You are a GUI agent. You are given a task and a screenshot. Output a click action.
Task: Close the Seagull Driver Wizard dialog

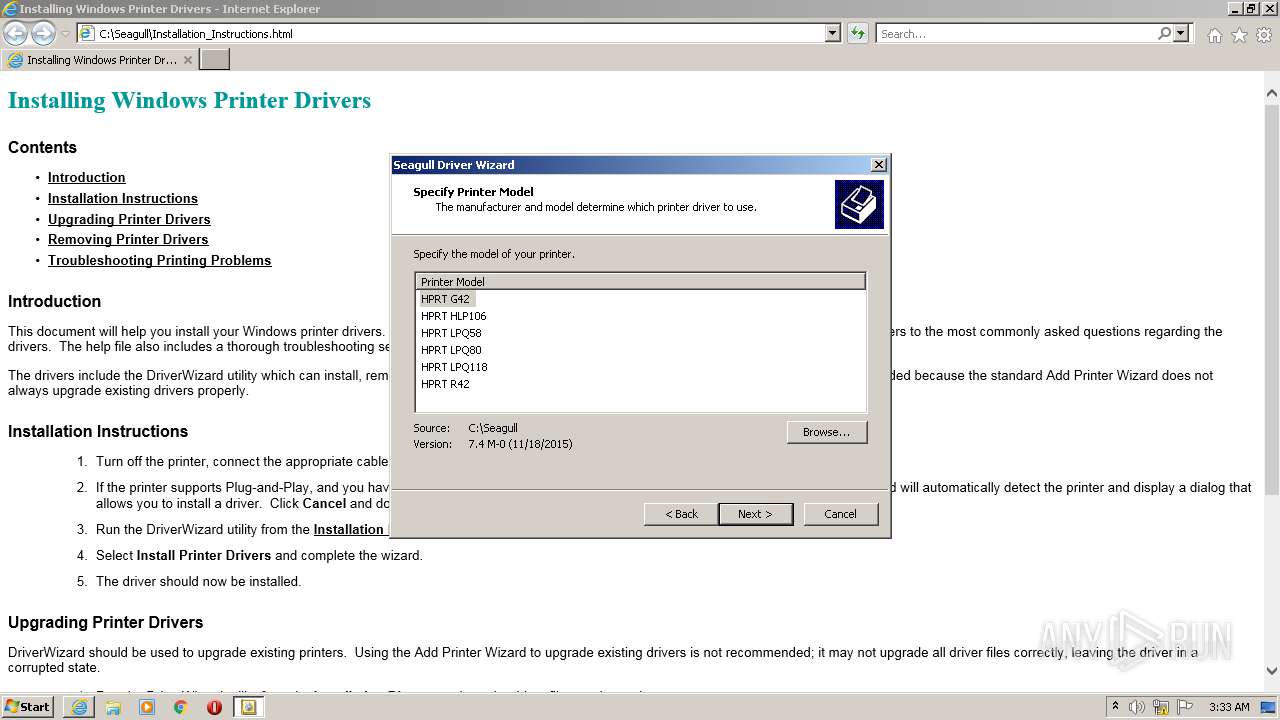(x=879, y=165)
